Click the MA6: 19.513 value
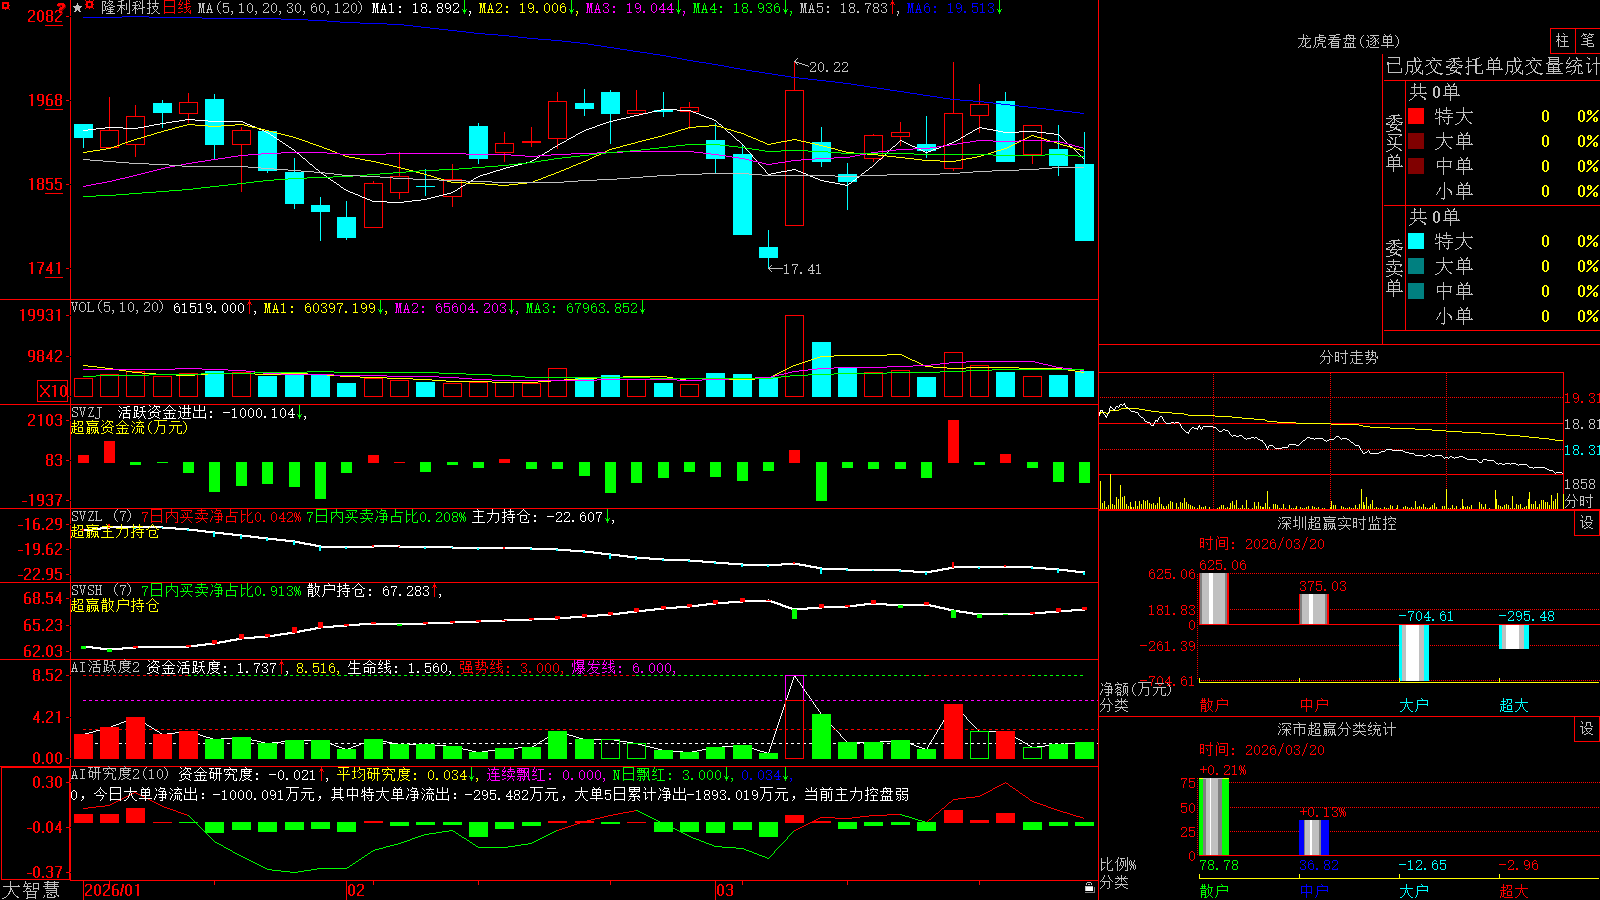 [951, 8]
